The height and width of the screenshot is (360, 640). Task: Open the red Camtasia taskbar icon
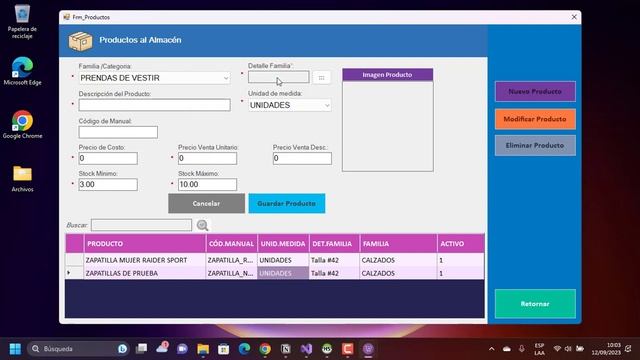(x=347, y=349)
